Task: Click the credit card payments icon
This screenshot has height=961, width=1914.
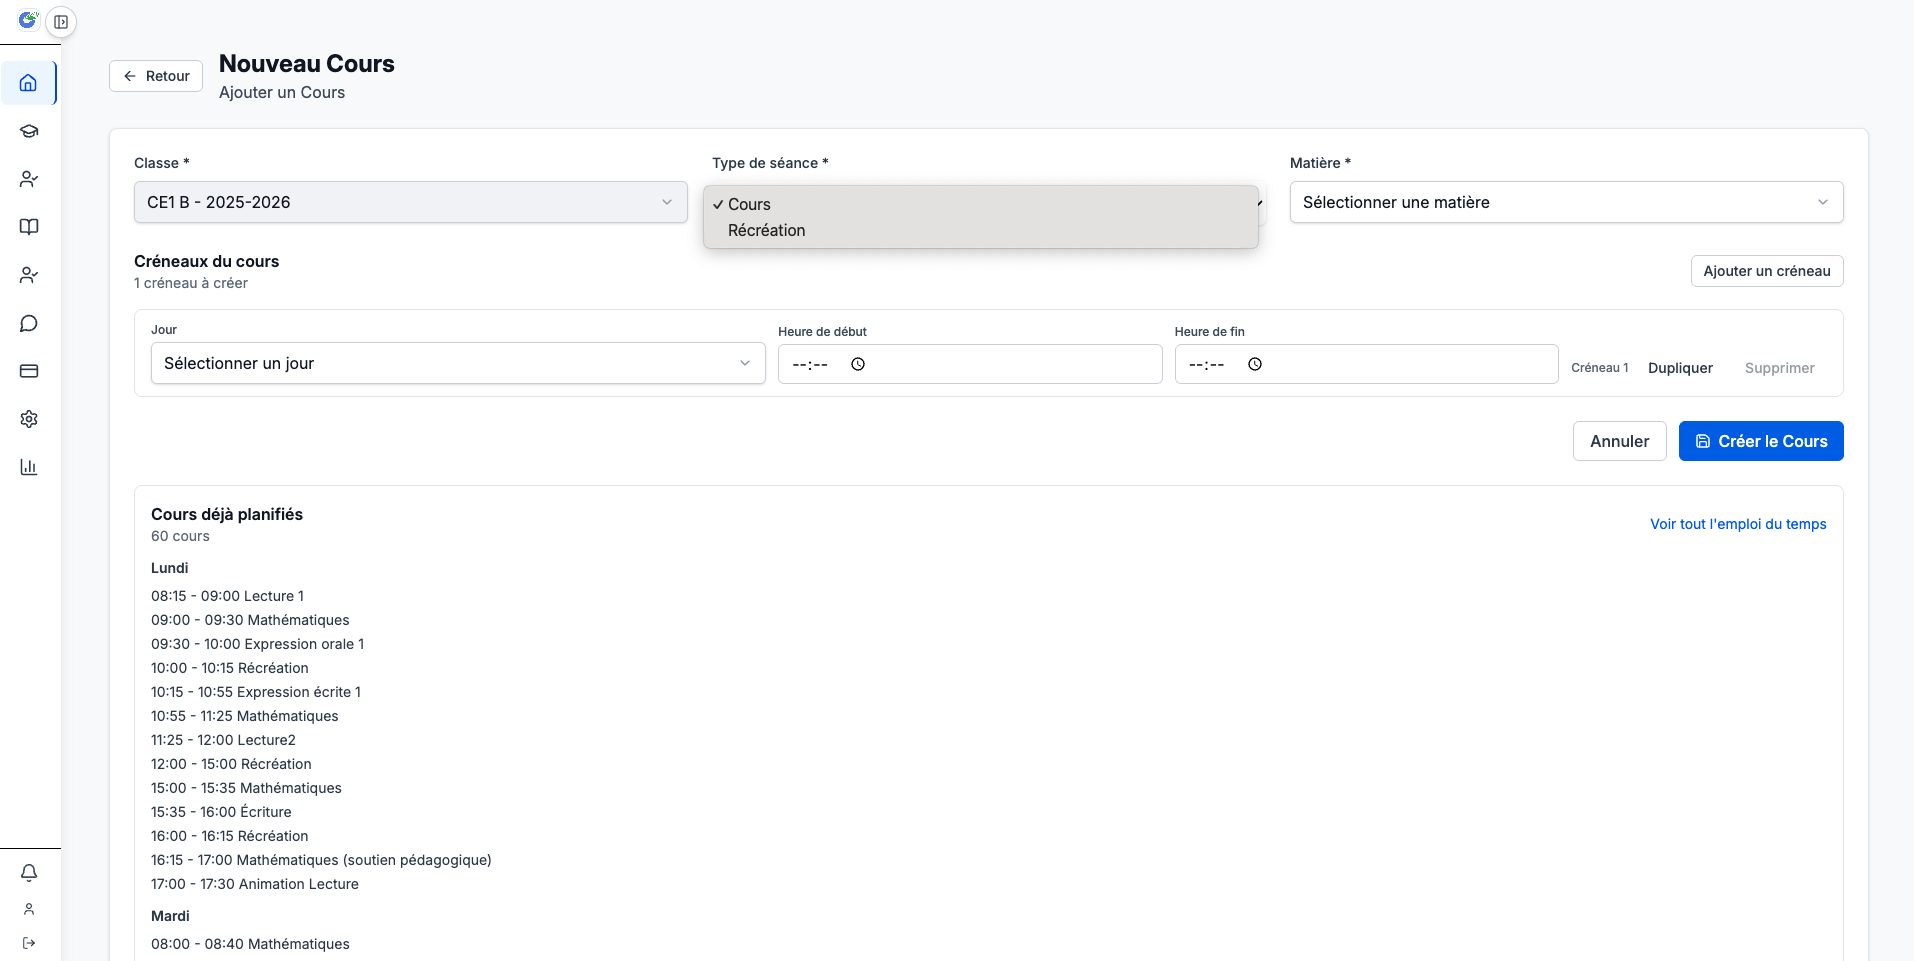Action: [29, 371]
